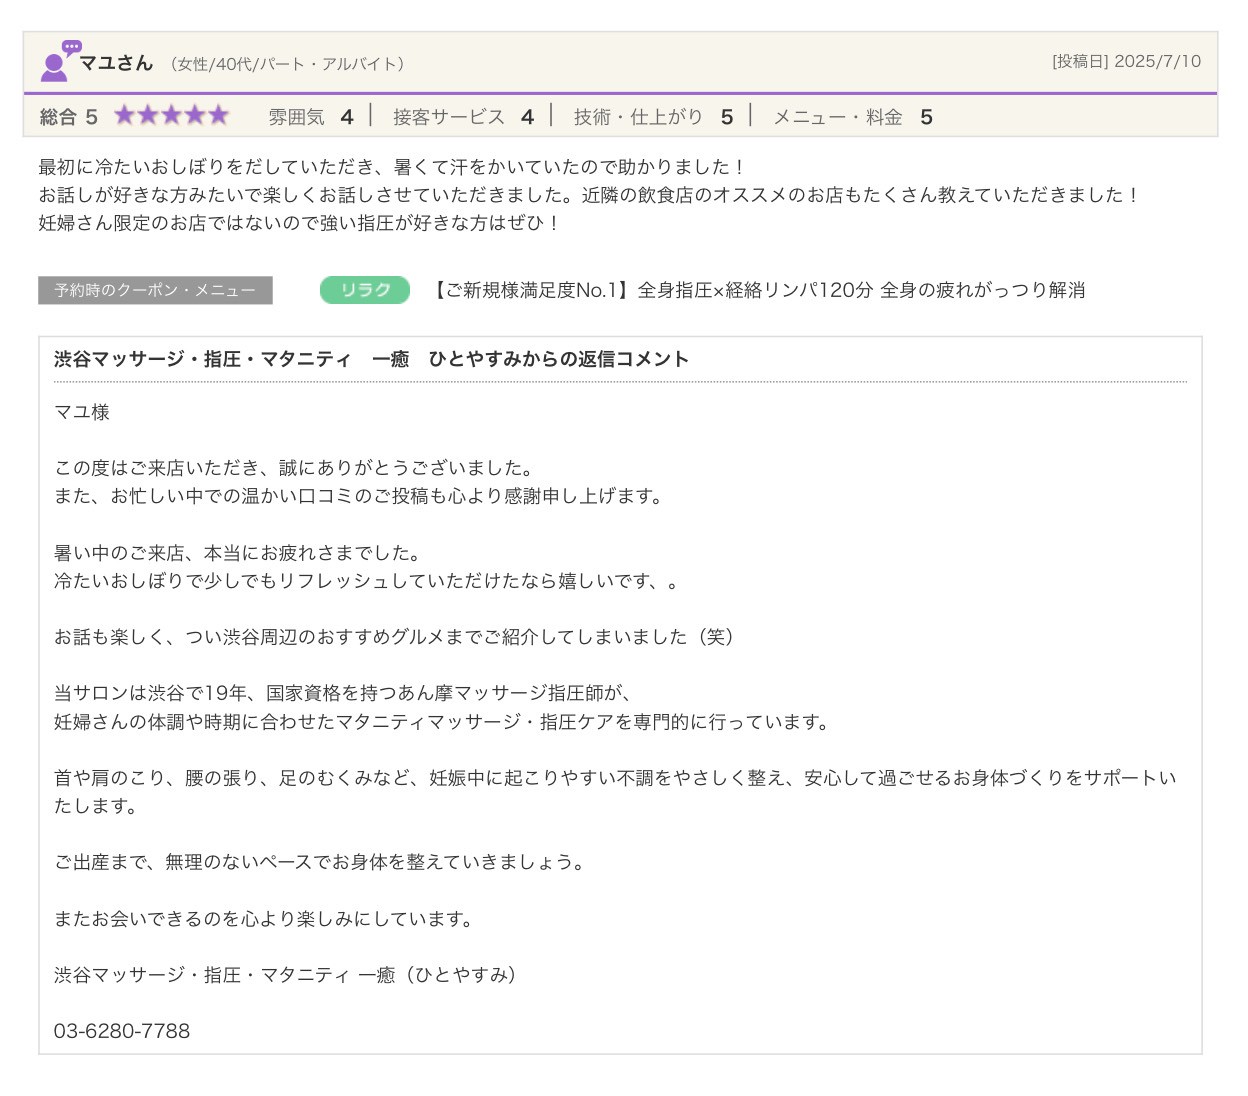Viewport: 1248px width, 1096px height.
Task: Select reviewer name マユさん
Action: point(116,63)
